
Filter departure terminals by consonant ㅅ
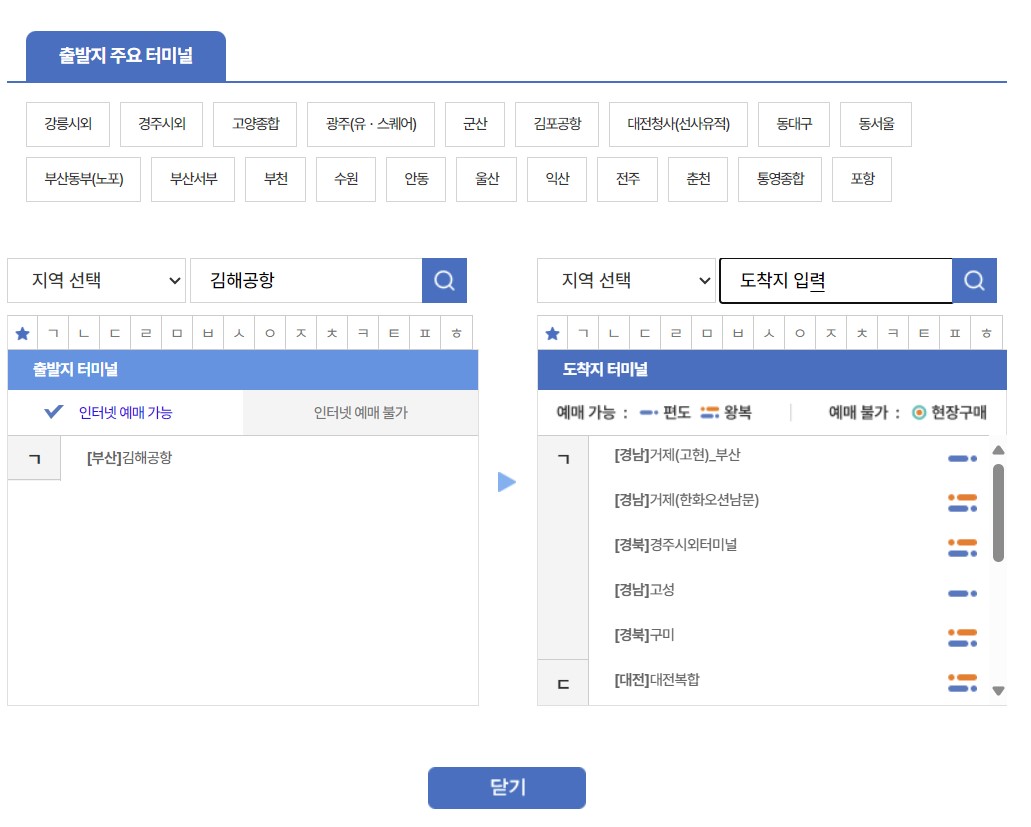pyautogui.click(x=239, y=333)
